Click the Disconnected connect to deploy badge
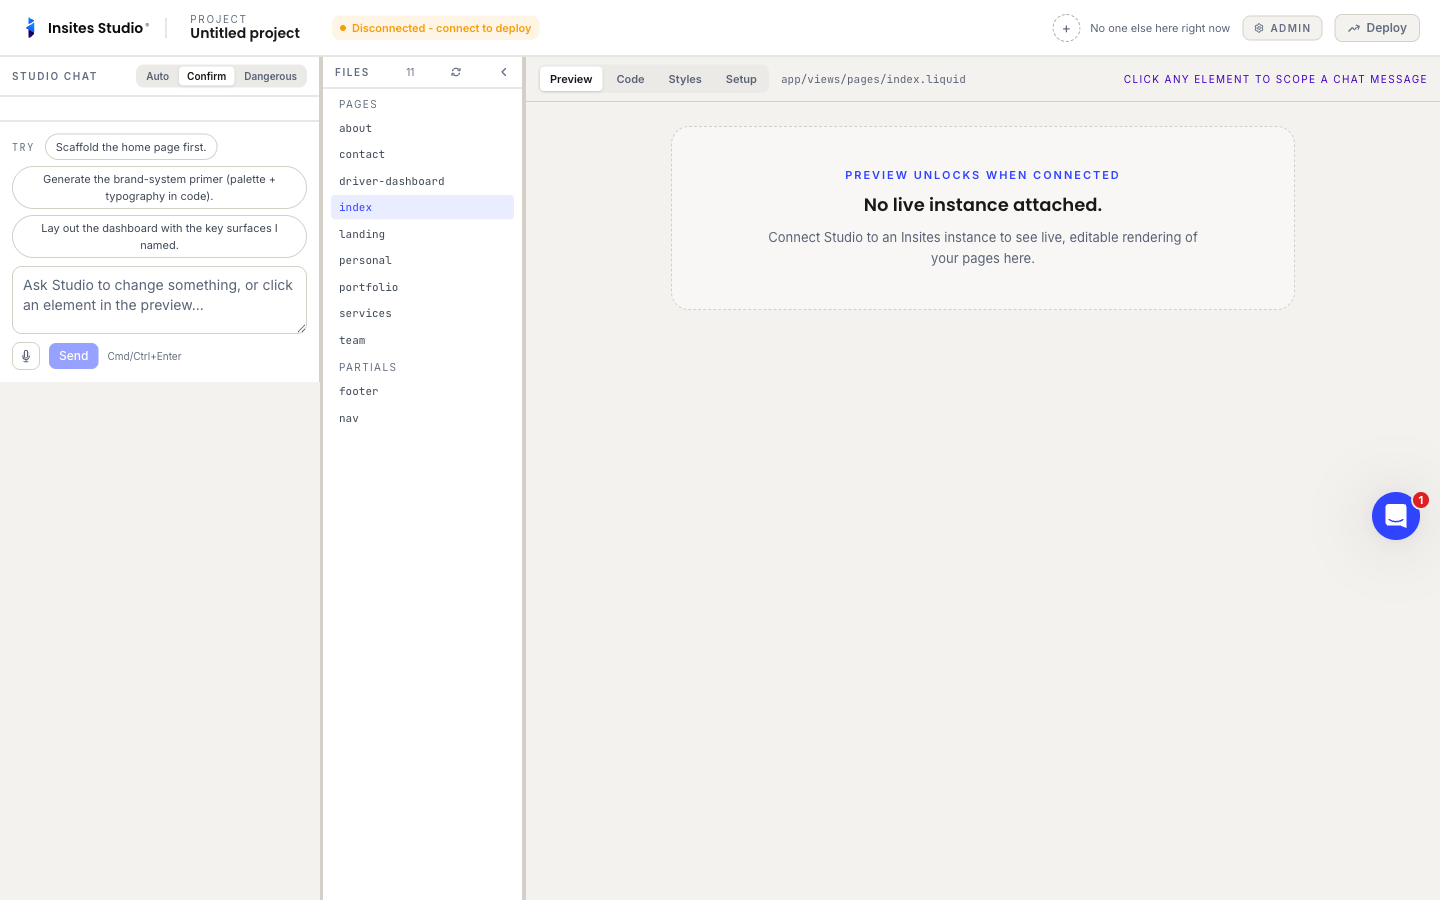Image resolution: width=1440 pixels, height=900 pixels. tap(435, 28)
